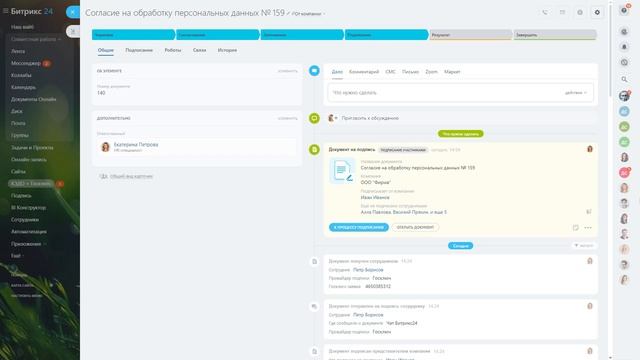Click изменить link in Дополнительно section
The image size is (640, 360).
[x=288, y=118]
